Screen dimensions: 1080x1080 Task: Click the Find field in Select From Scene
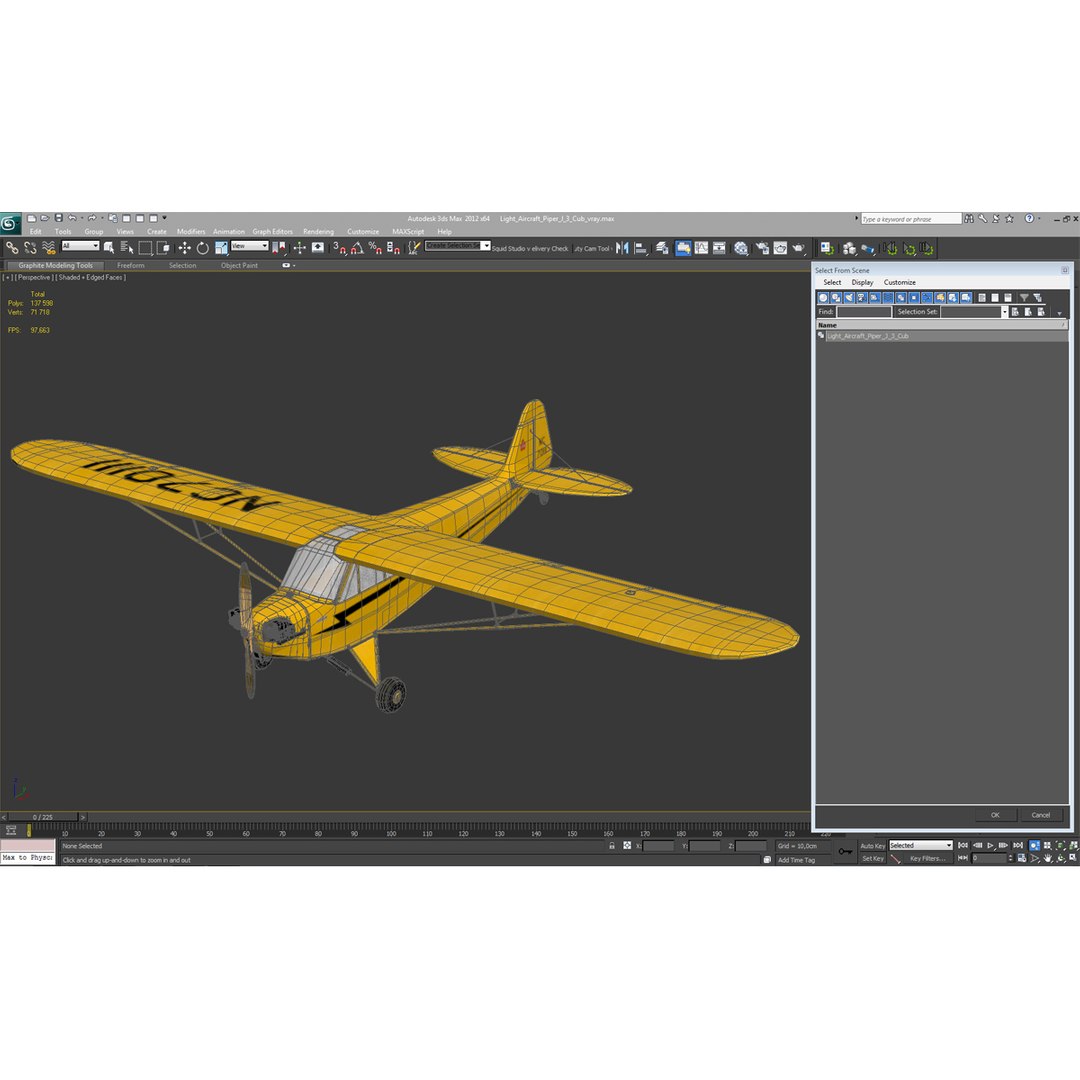pyautogui.click(x=864, y=312)
